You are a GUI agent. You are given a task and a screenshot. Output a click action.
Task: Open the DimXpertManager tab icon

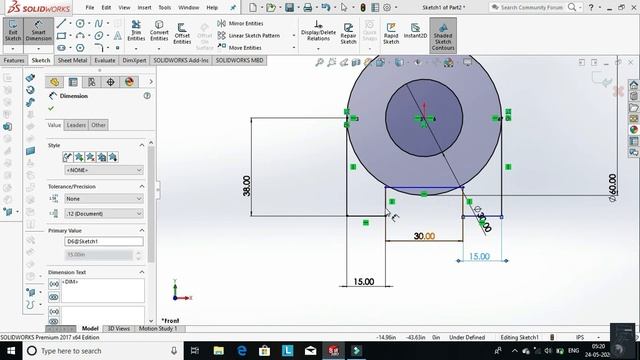111,82
